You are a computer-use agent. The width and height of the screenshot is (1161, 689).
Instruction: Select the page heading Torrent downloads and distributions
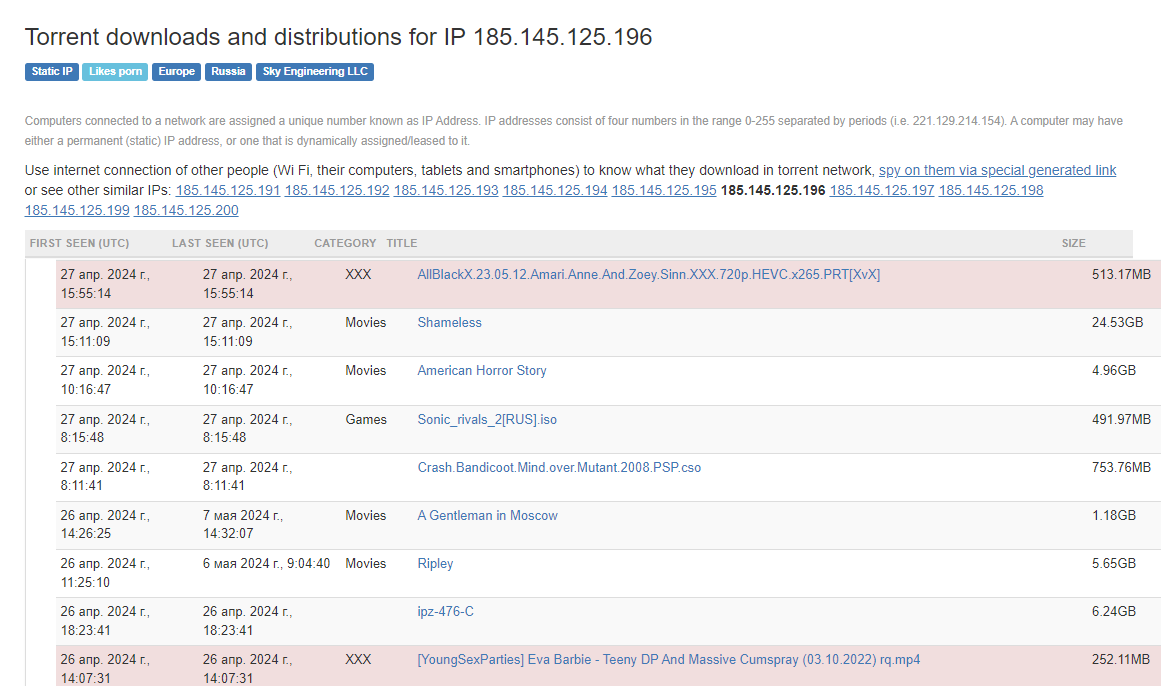338,37
